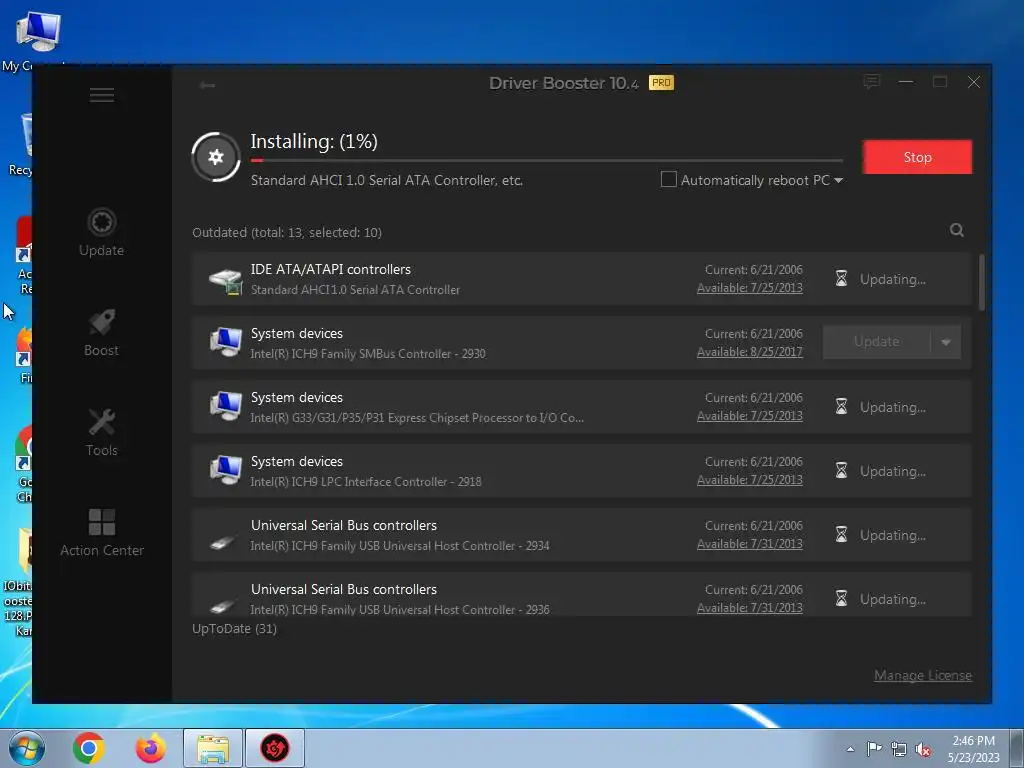1024x768 pixels.
Task: Open the Manage License link
Action: point(923,675)
